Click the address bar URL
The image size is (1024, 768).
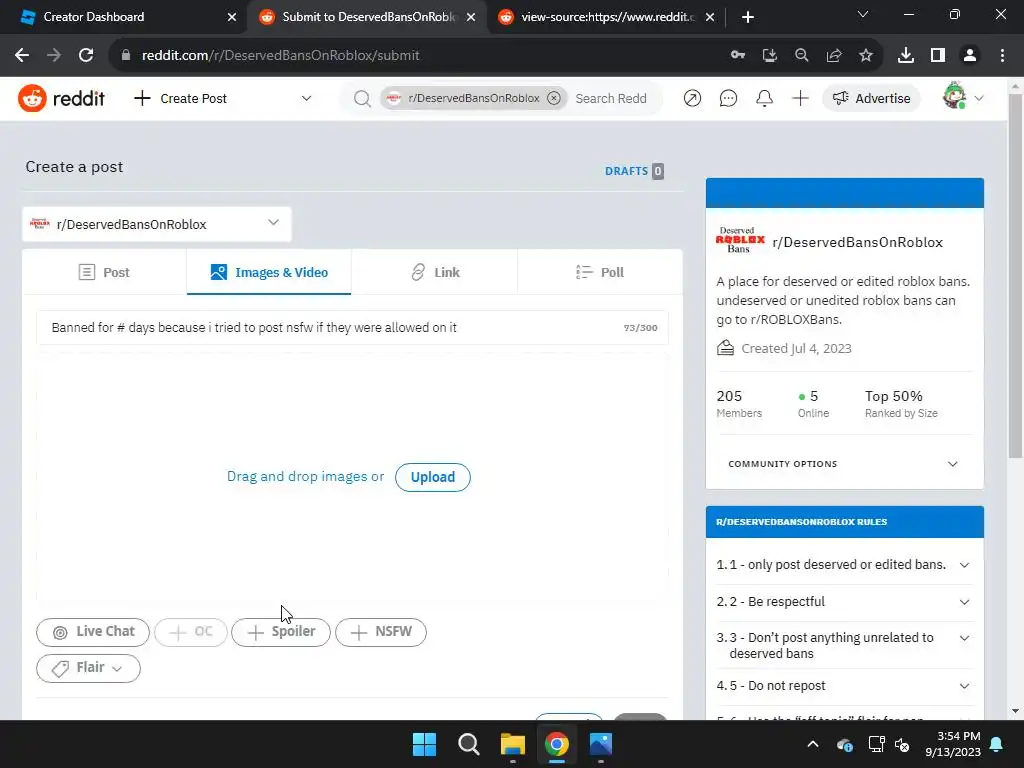tap(281, 56)
